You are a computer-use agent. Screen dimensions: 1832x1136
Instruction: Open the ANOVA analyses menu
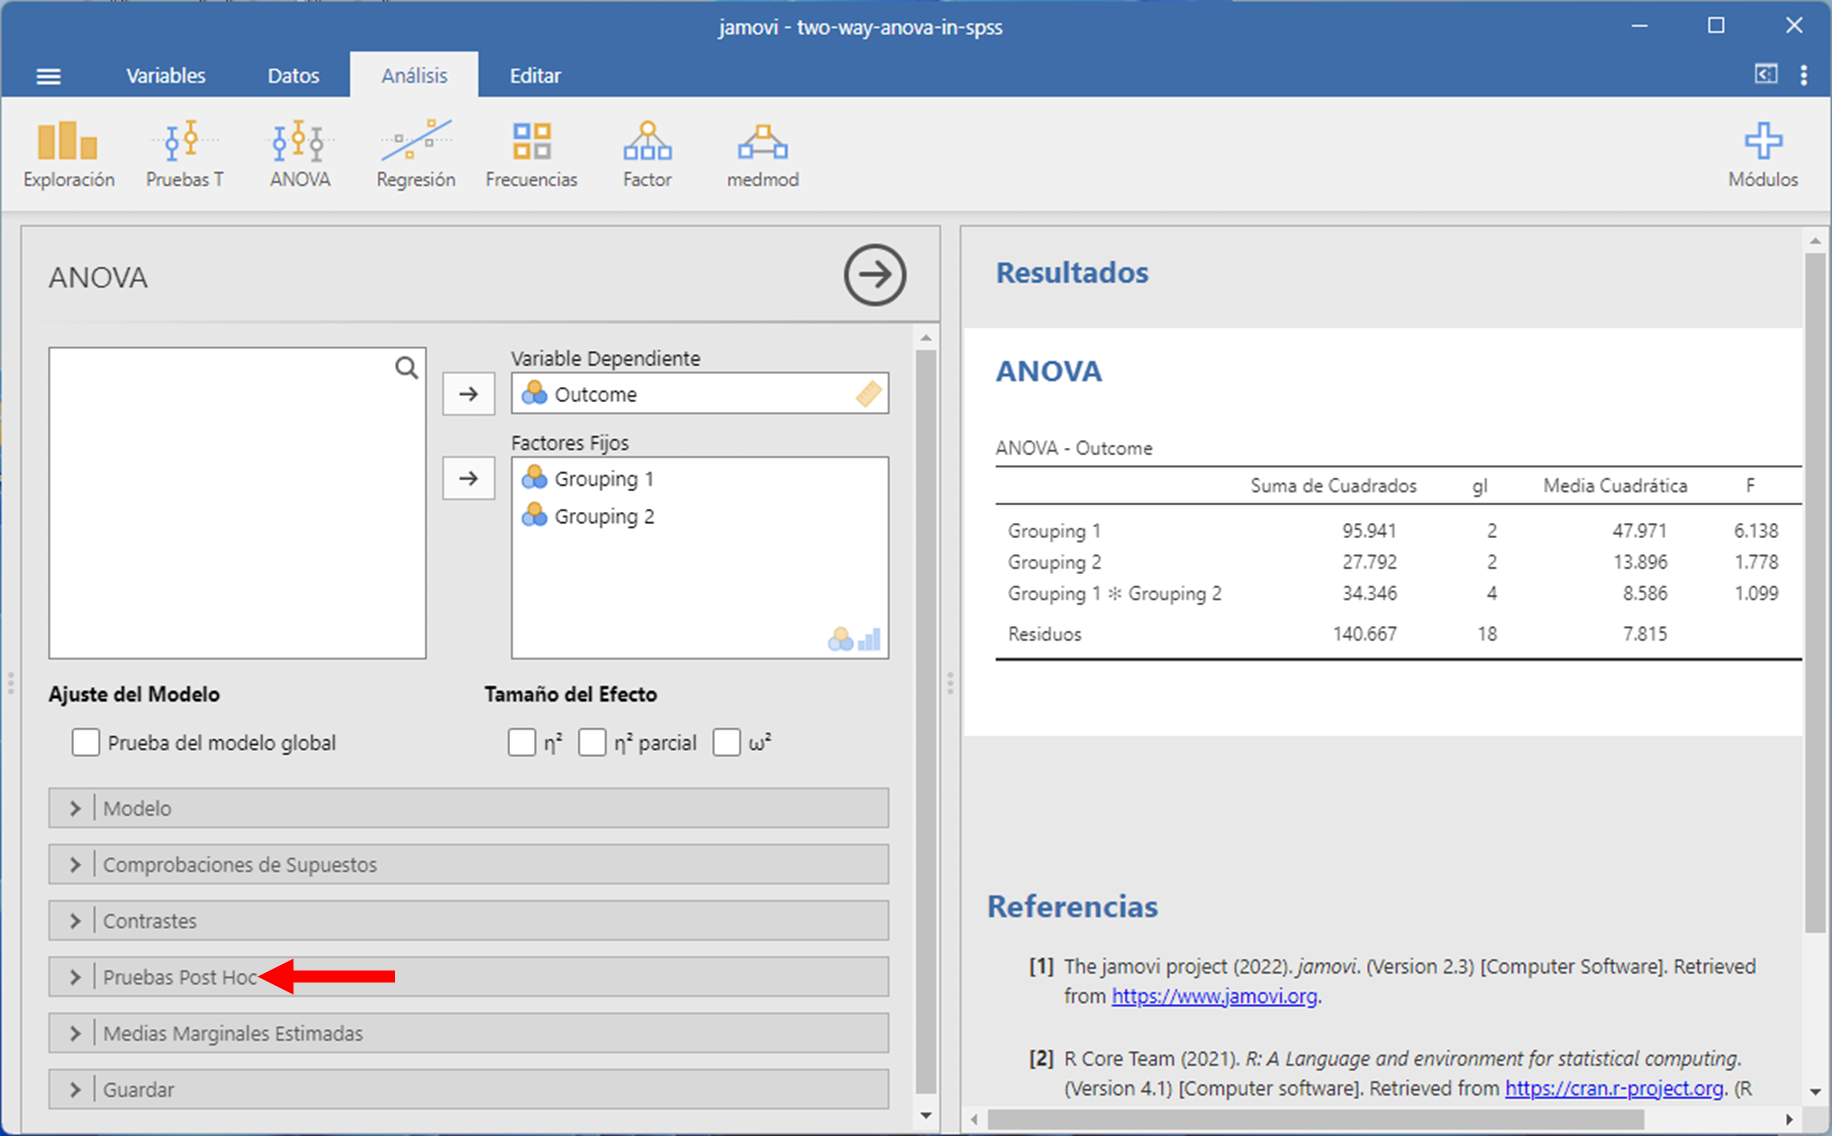click(x=299, y=154)
